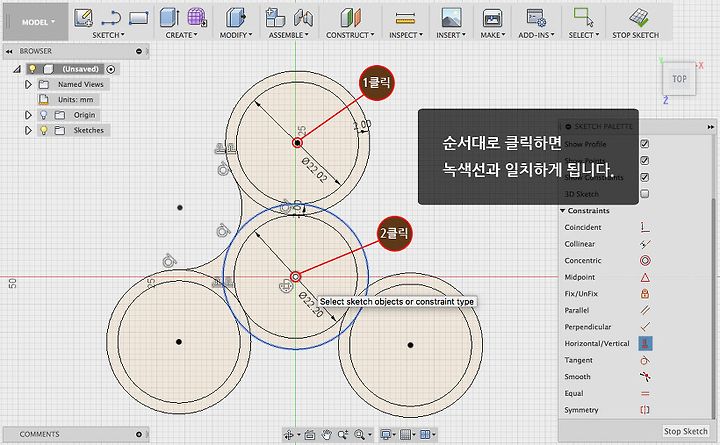Click the Select tool icon
The width and height of the screenshot is (720, 445).
tap(583, 17)
